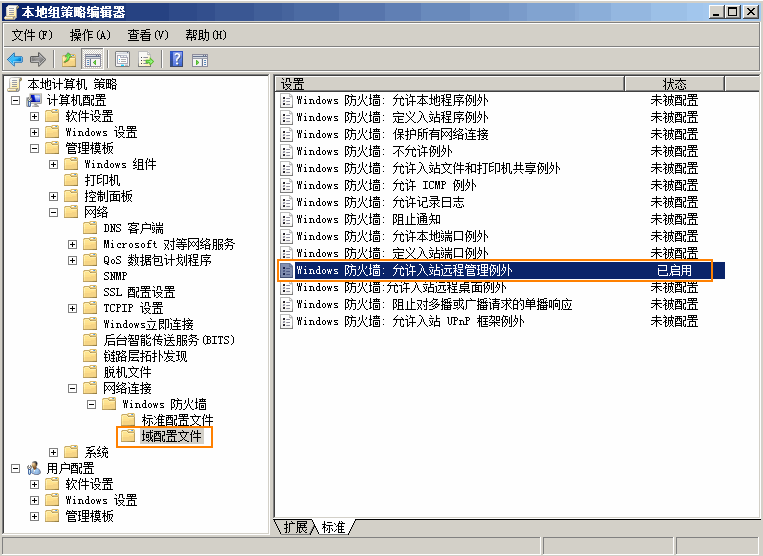Expand Windows 设置 under 计算机配置
The image size is (763, 556).
(x=35, y=132)
